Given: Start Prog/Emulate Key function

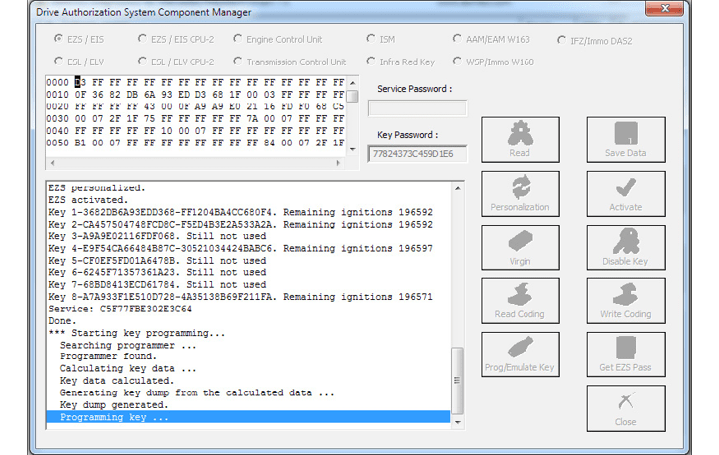Looking at the screenshot, I should 520,354.
